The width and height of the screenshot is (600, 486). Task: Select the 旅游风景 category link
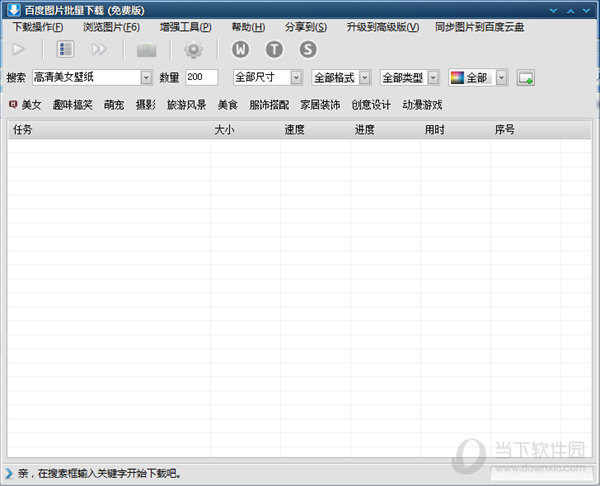[x=187, y=105]
